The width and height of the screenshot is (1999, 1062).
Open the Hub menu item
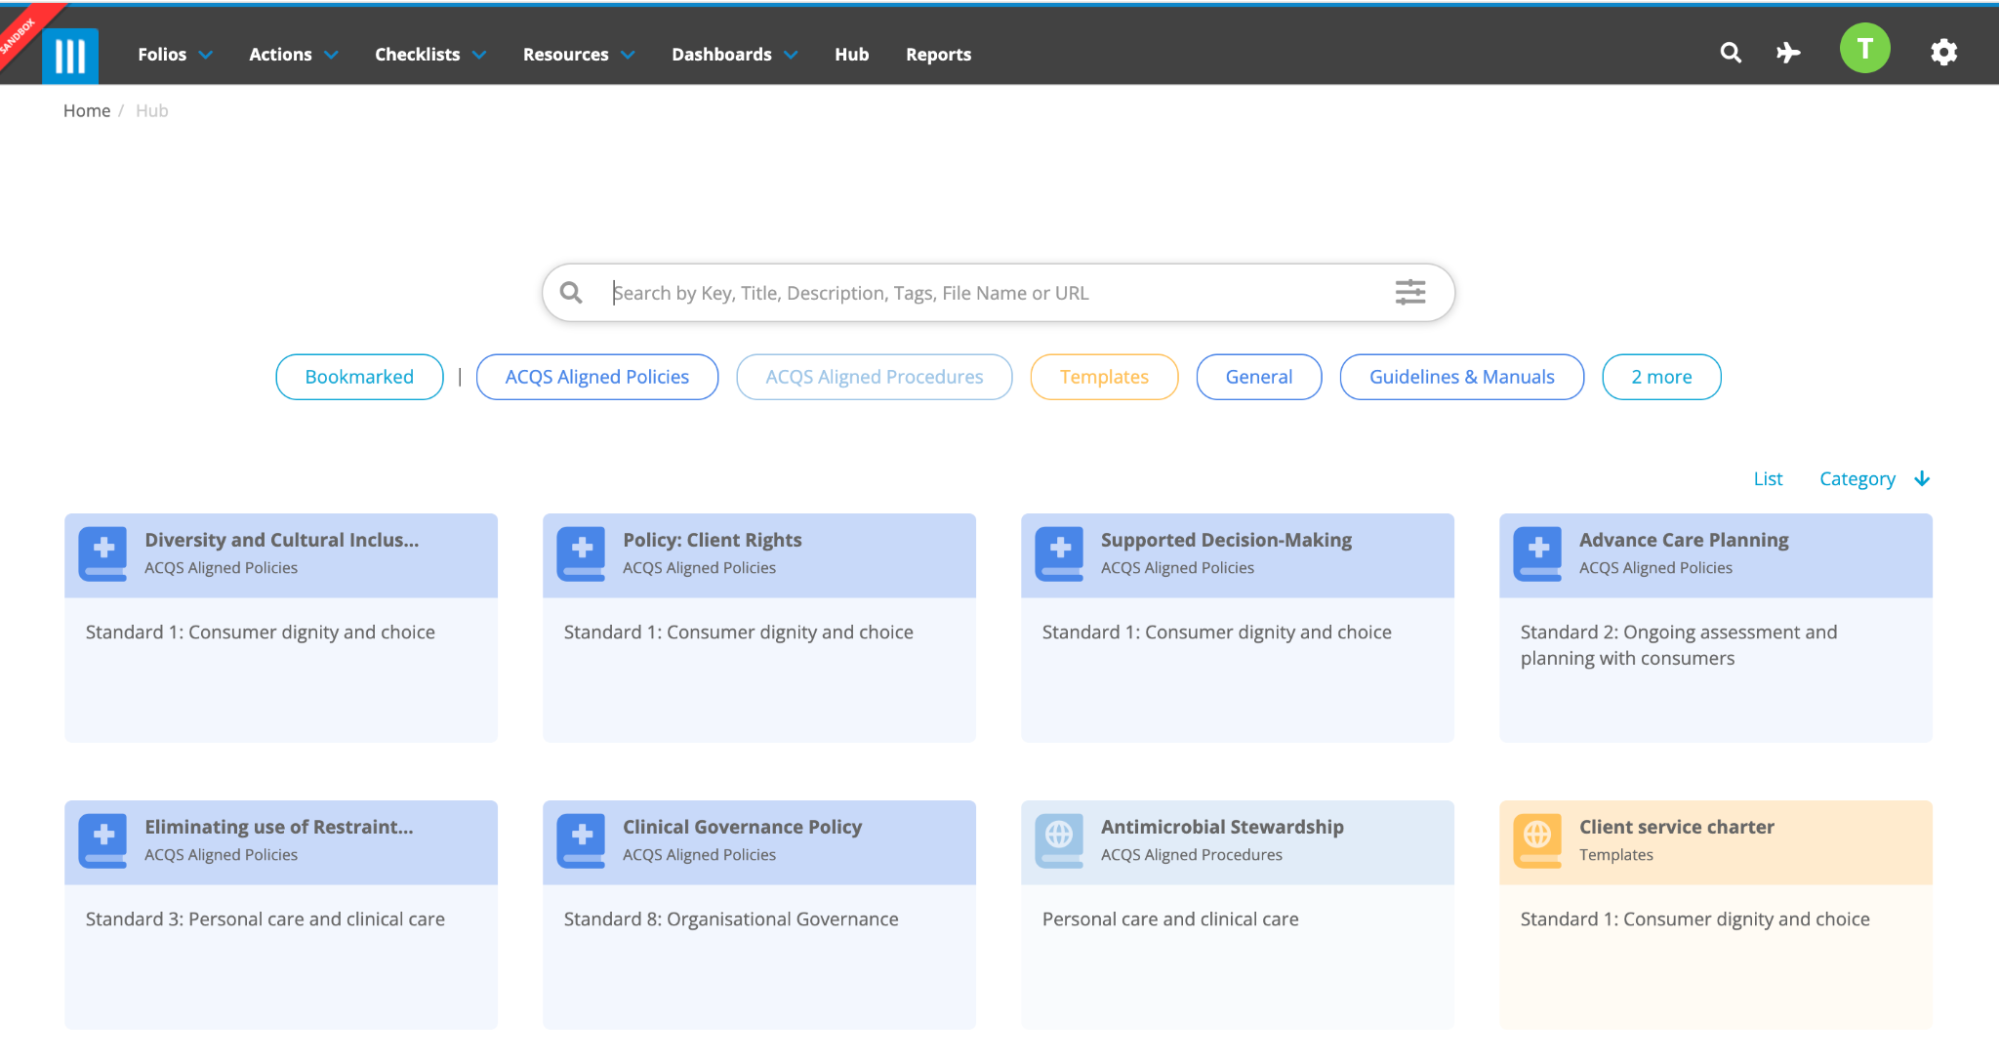click(x=851, y=54)
